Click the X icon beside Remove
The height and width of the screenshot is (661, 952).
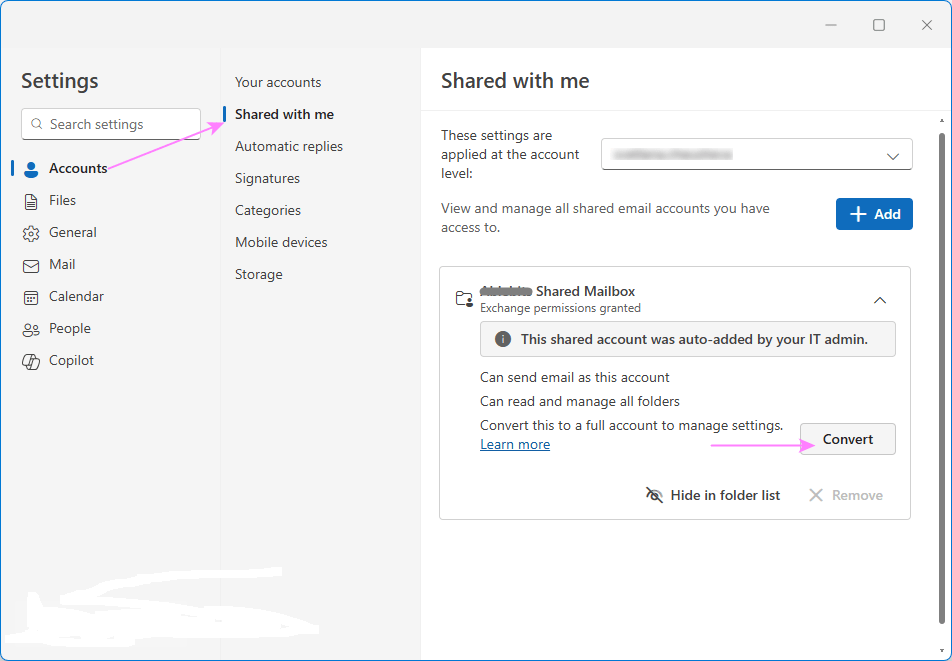click(x=816, y=495)
